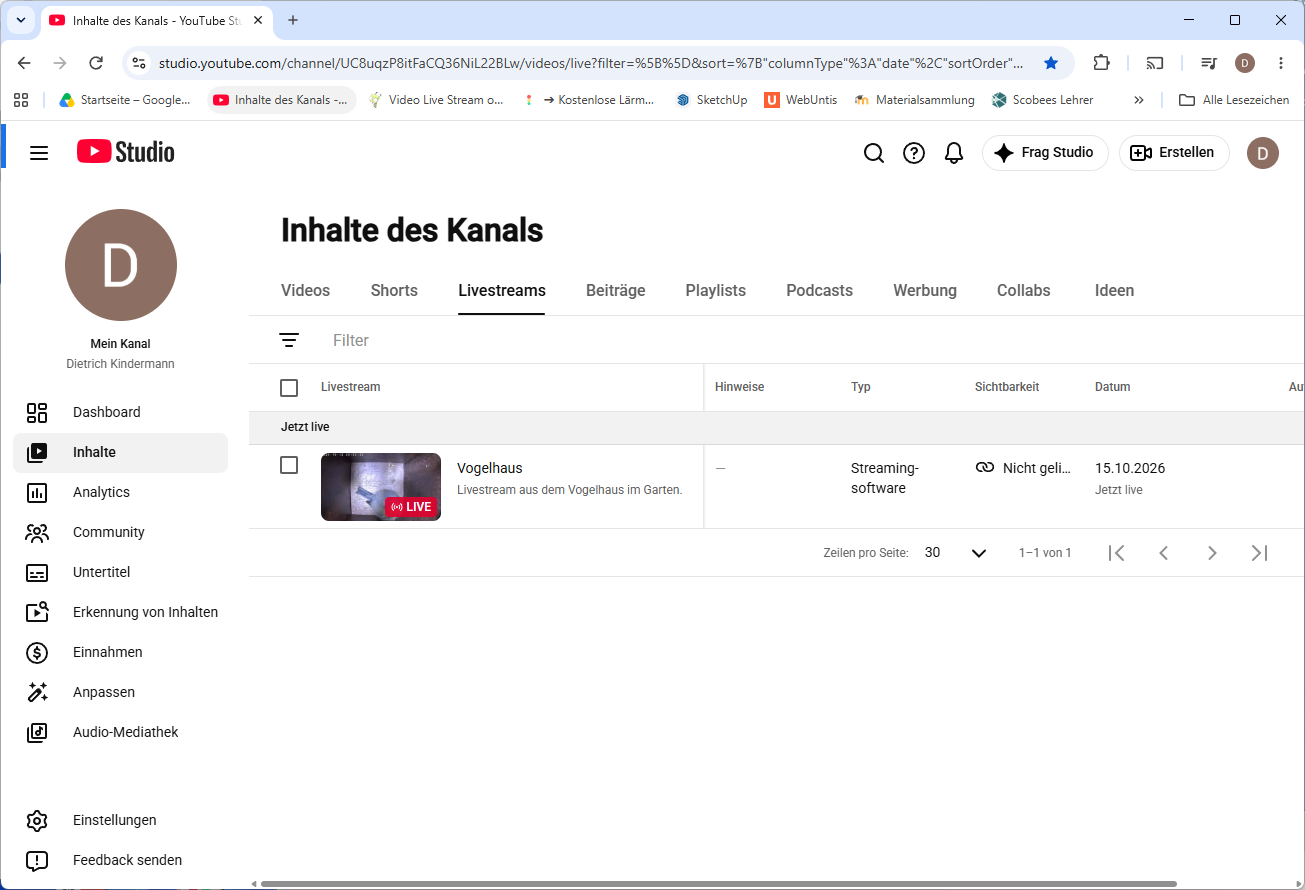The width and height of the screenshot is (1305, 890).
Task: Select the Vogelhaus livestream checkbox
Action: [x=289, y=465]
